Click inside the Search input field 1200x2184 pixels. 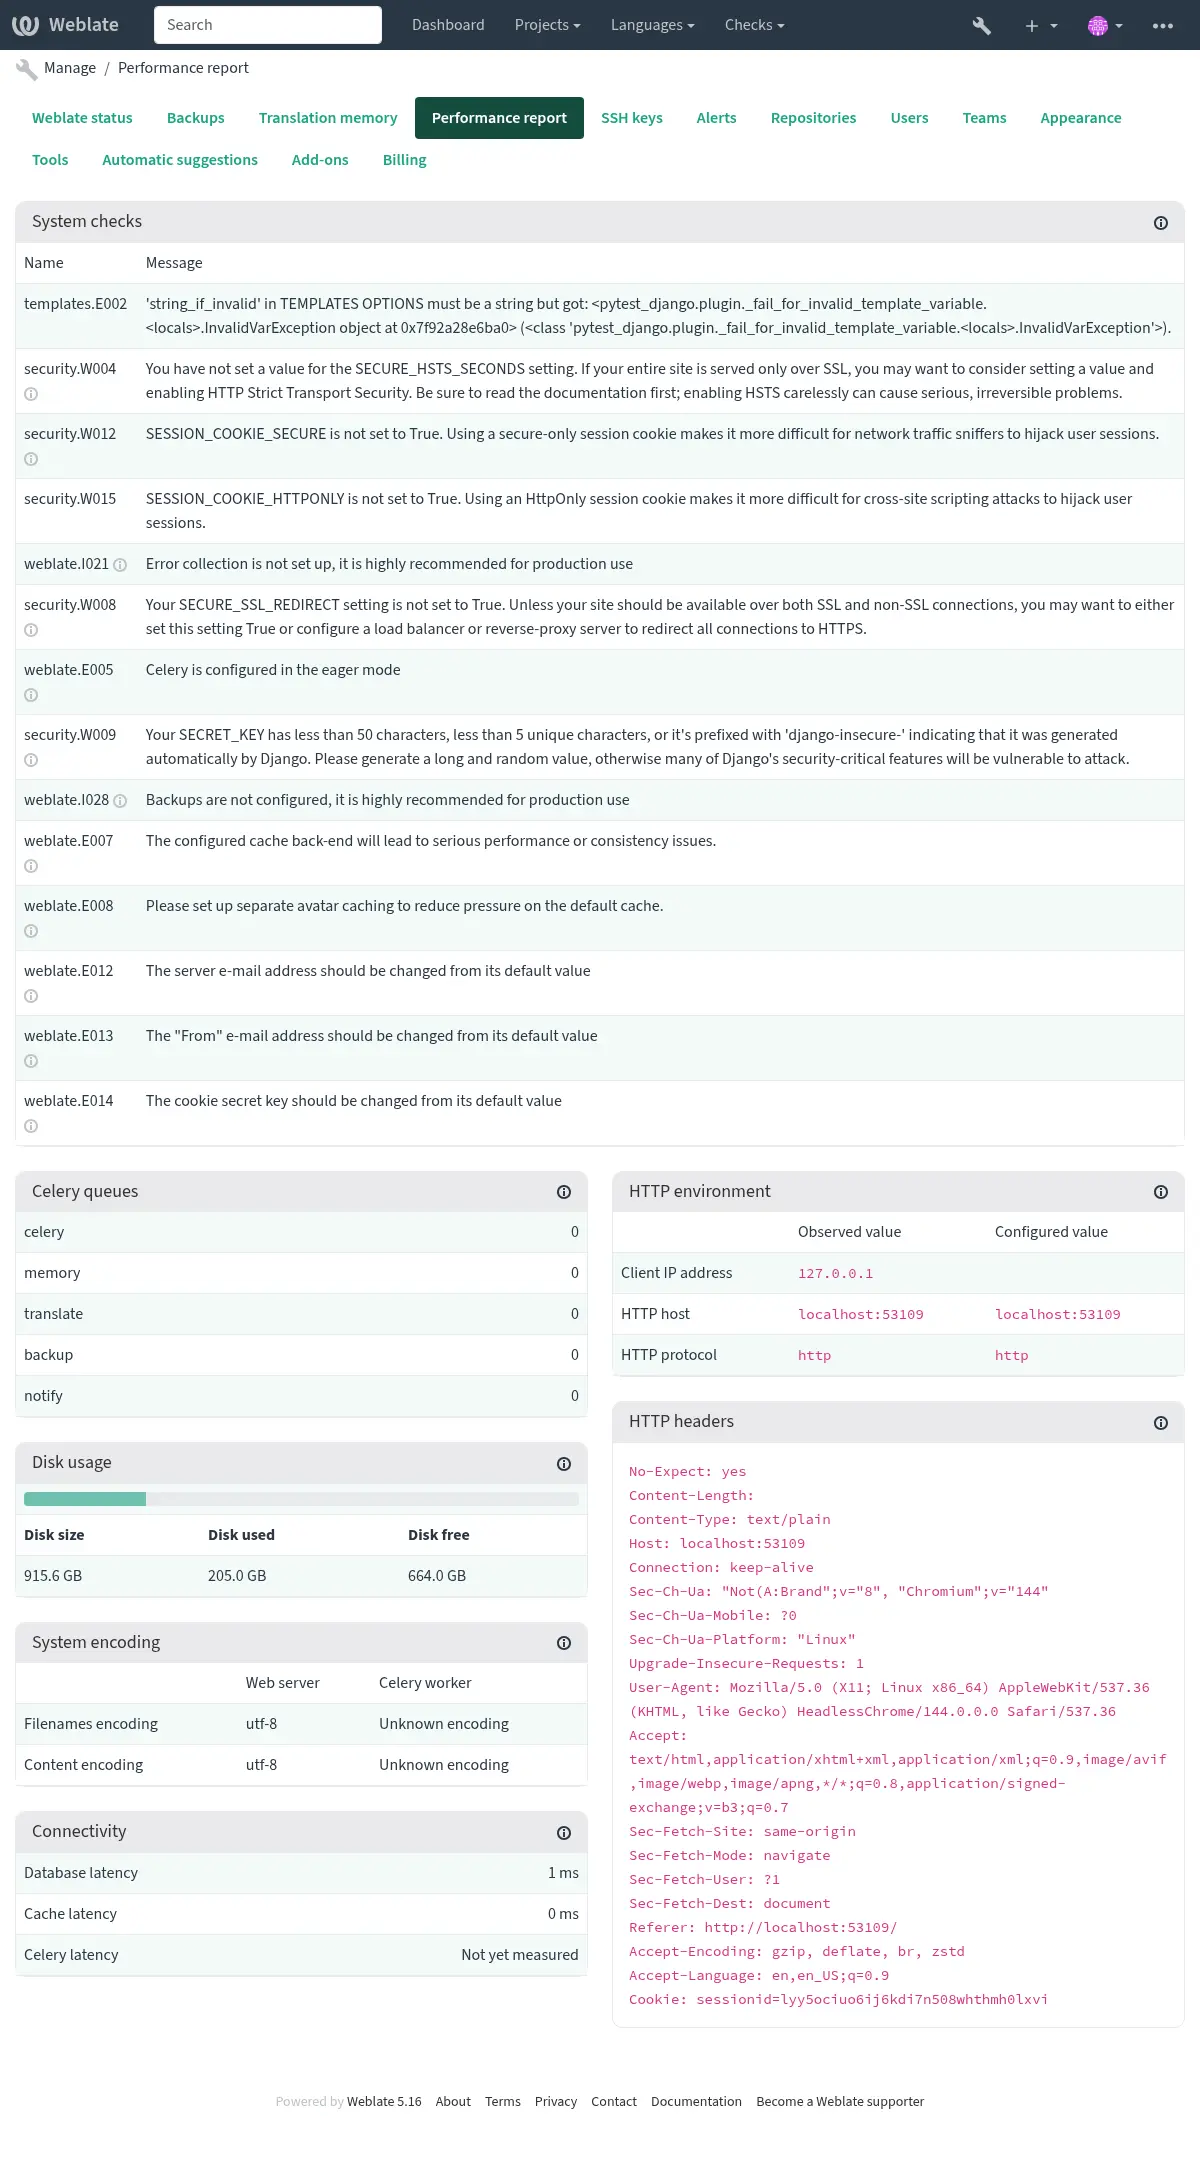click(x=267, y=24)
